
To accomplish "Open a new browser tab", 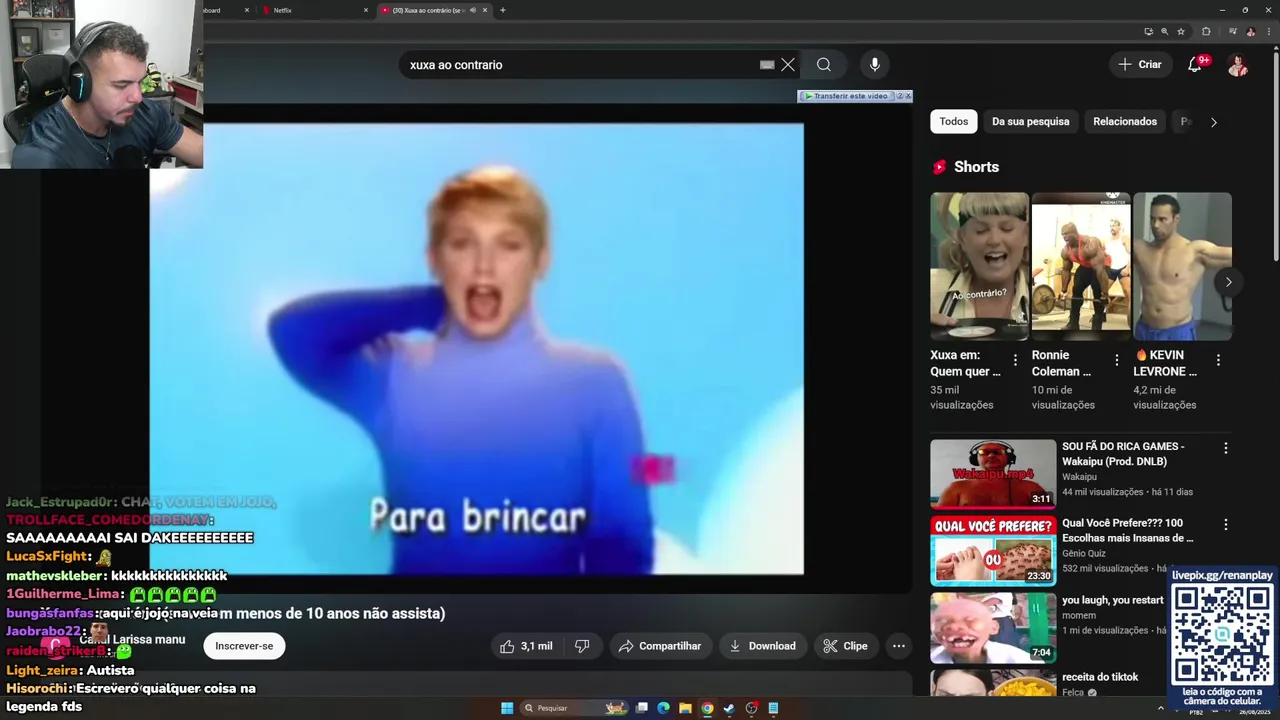I will [502, 10].
